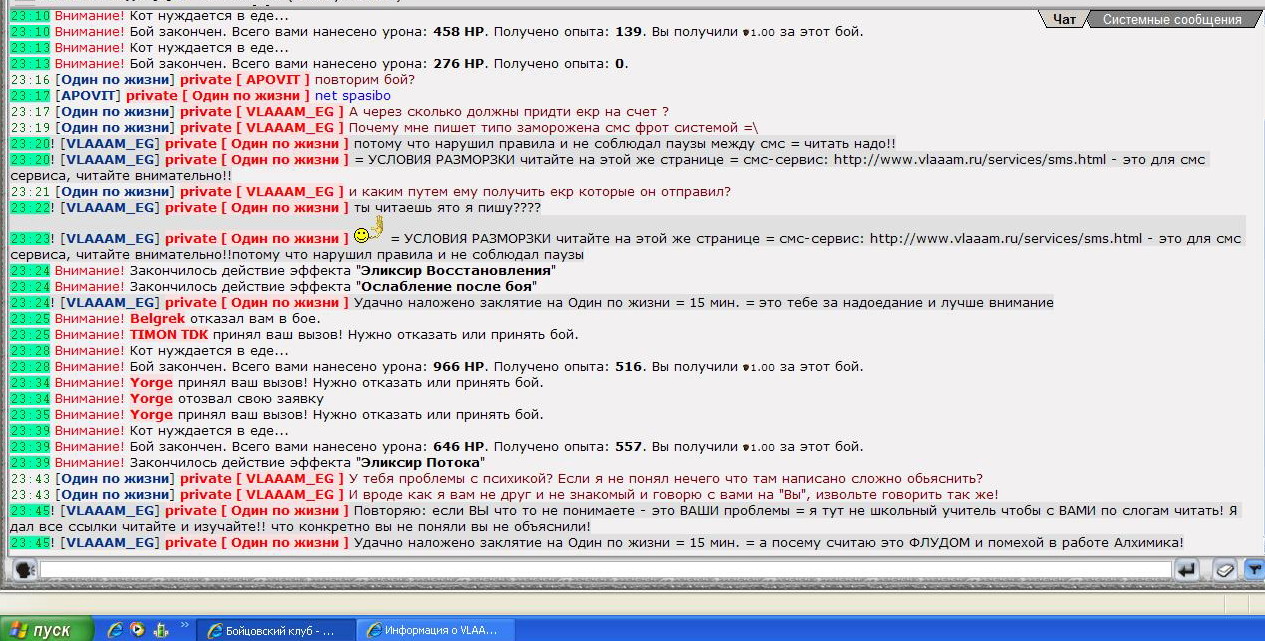Clear chat with the eraser icon
Image resolution: width=1265 pixels, height=641 pixels.
[x=1226, y=570]
